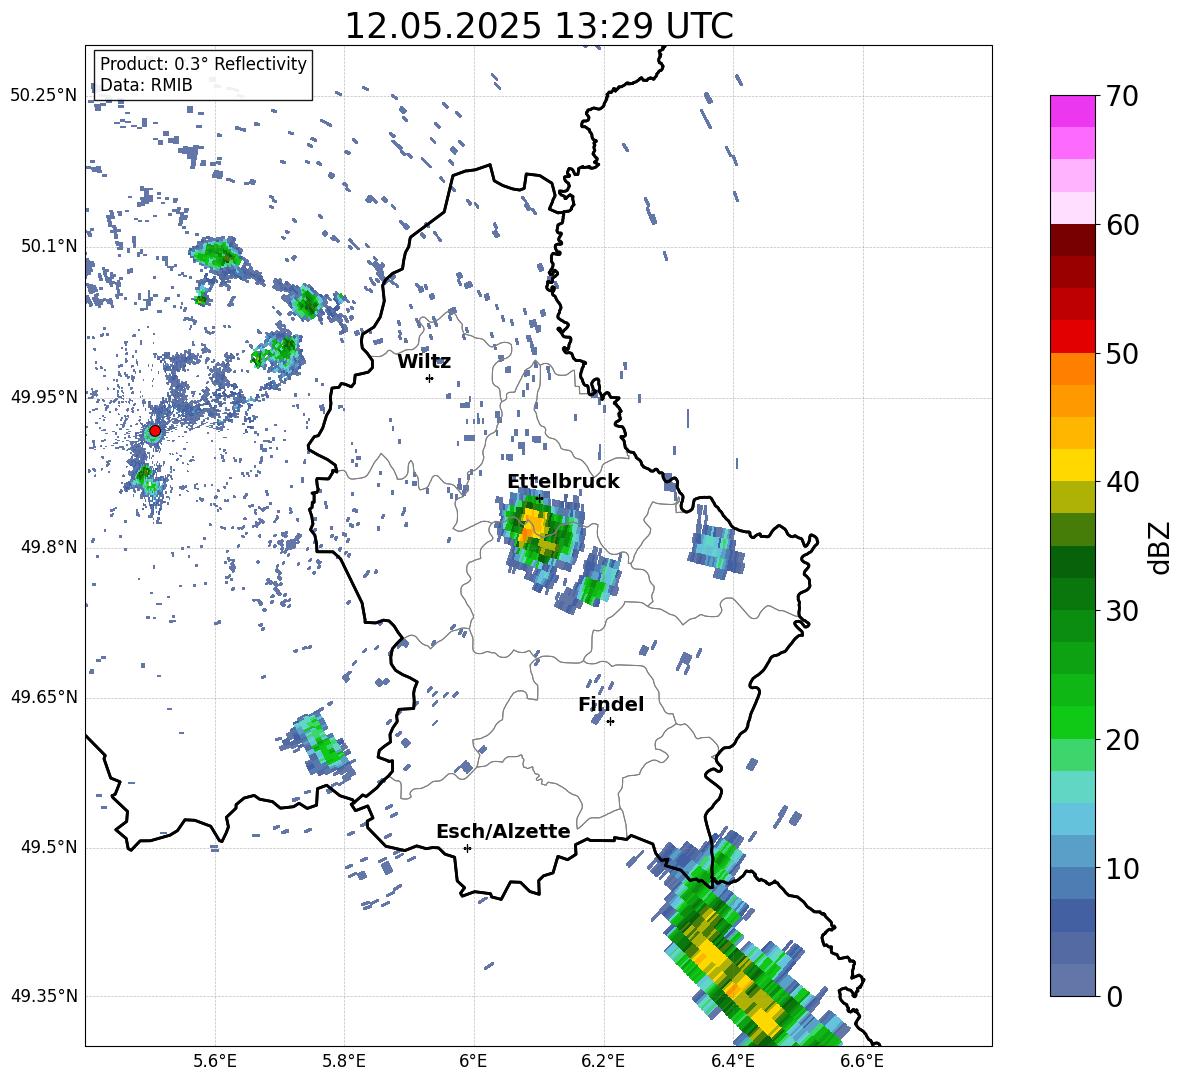Click the 49.95°N latitude label

click(44, 397)
